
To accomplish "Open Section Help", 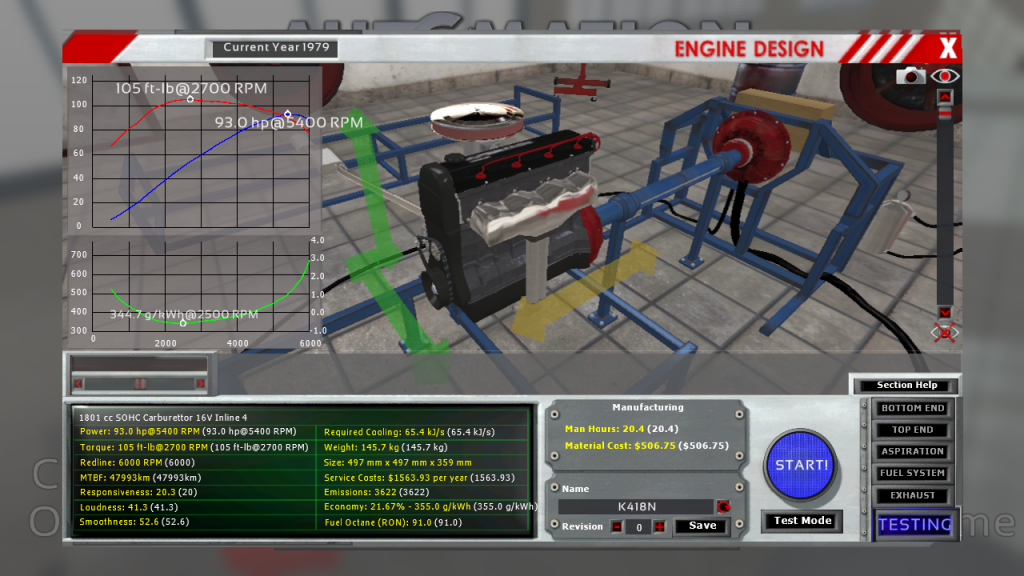I will tap(906, 385).
